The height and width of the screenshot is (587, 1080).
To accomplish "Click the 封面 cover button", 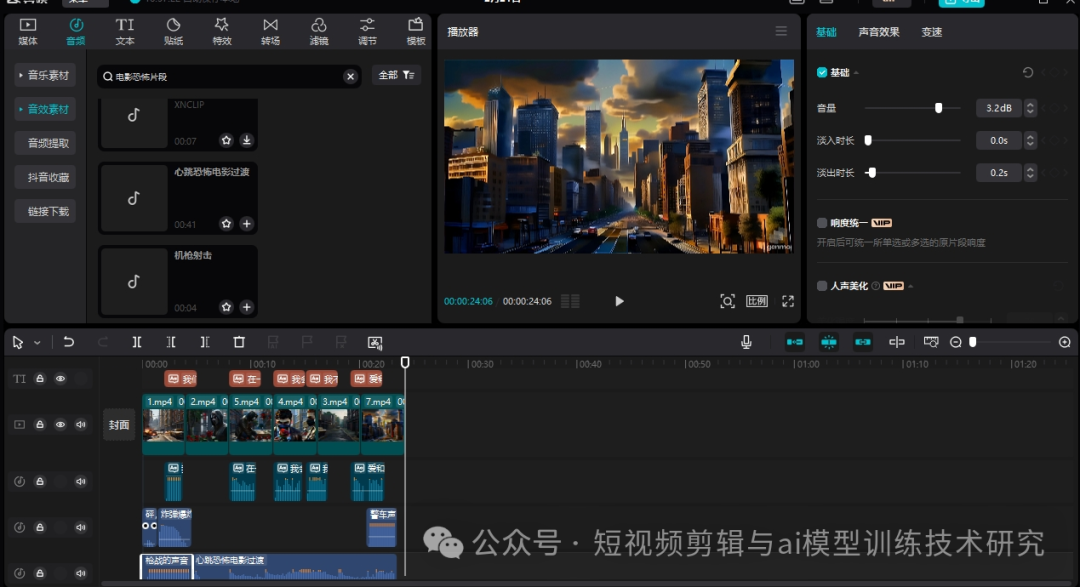I will [x=119, y=425].
